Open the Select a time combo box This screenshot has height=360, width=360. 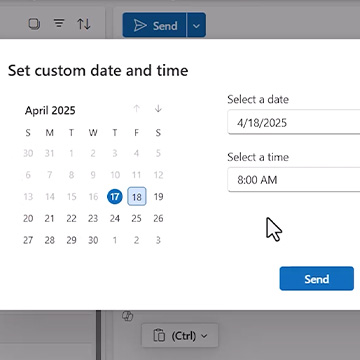point(294,180)
